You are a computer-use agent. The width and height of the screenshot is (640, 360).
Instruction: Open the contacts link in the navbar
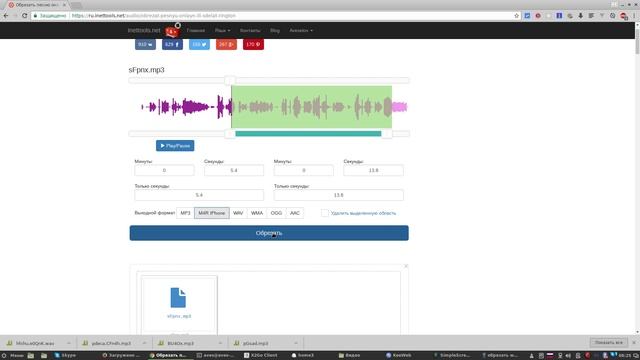coord(250,31)
